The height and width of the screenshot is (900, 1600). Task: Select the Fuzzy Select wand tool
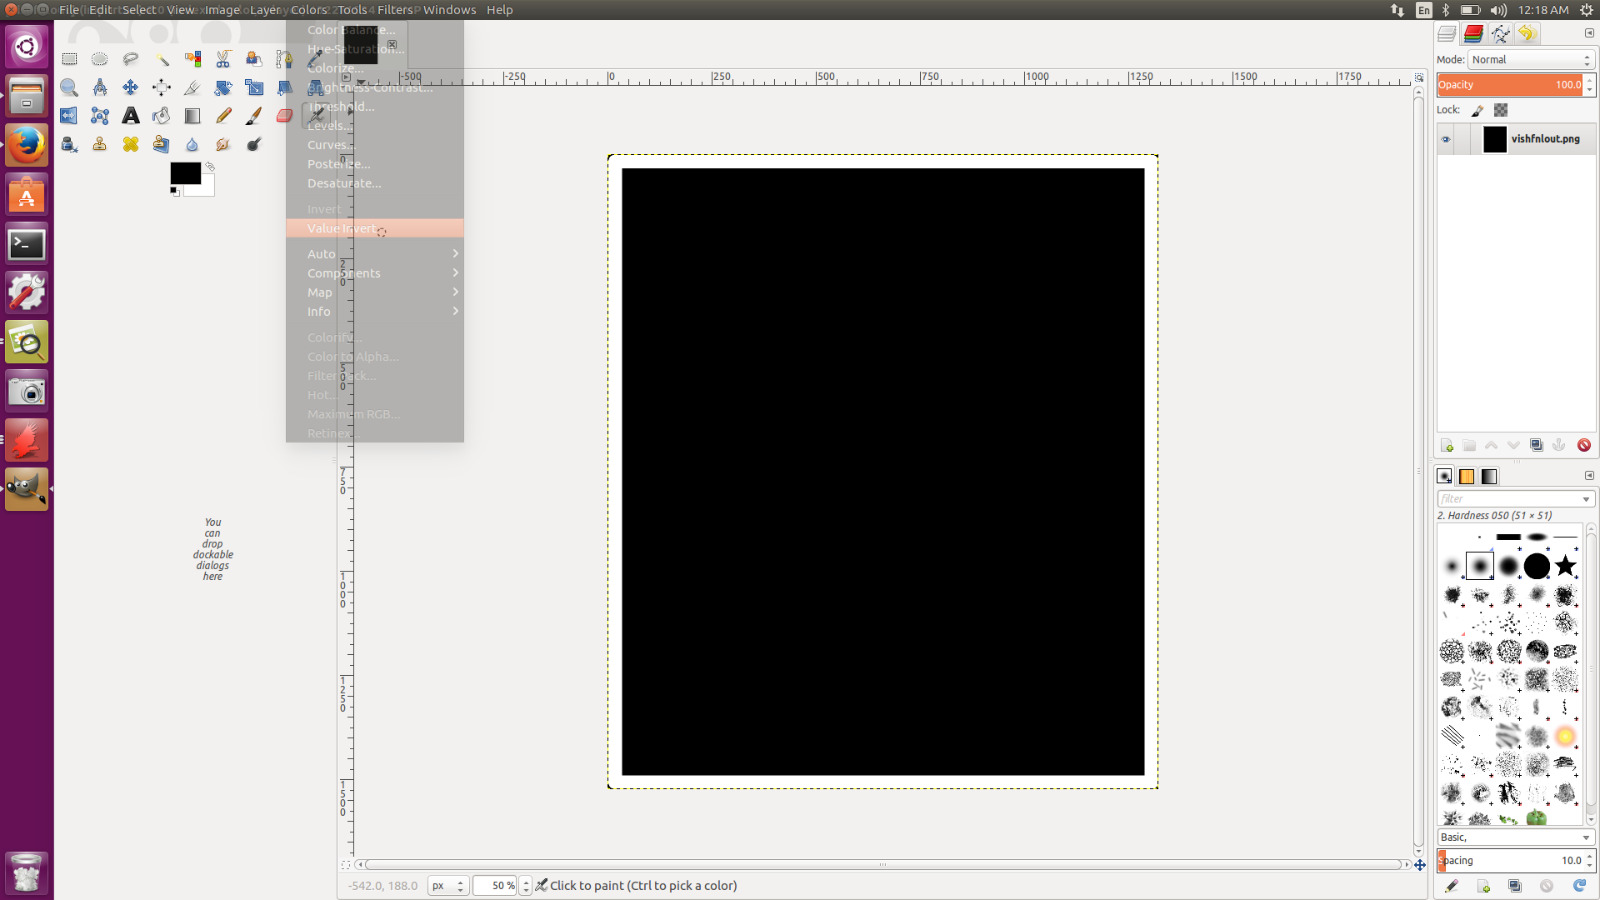point(162,59)
